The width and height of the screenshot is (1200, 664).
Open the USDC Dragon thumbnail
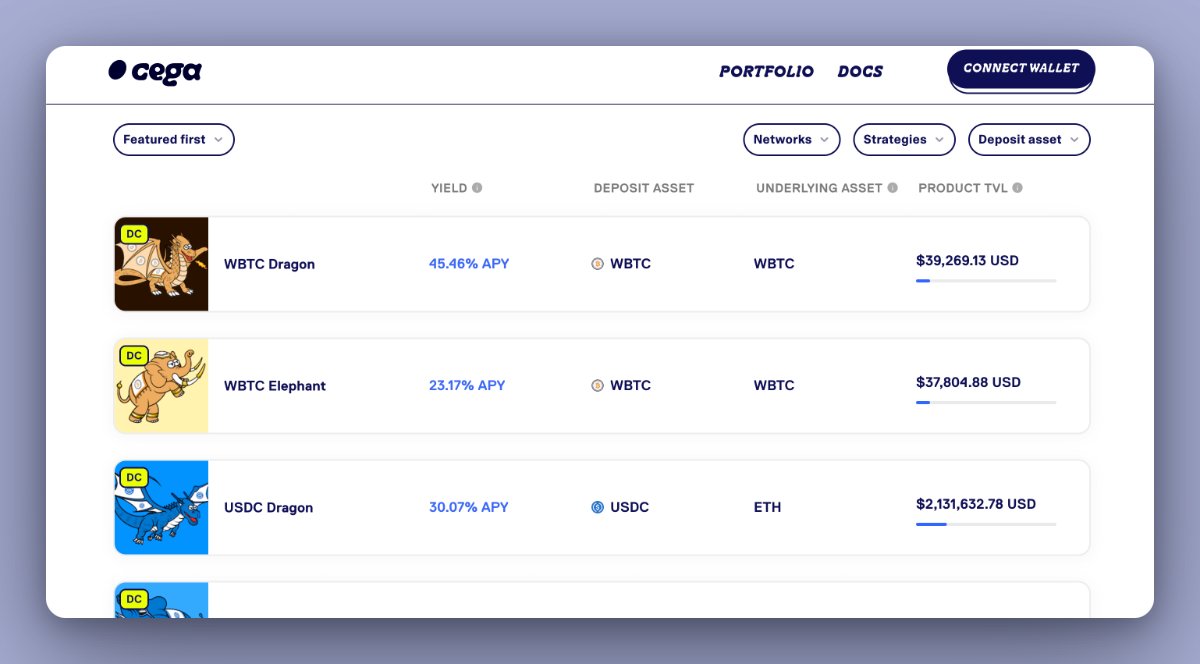click(161, 508)
